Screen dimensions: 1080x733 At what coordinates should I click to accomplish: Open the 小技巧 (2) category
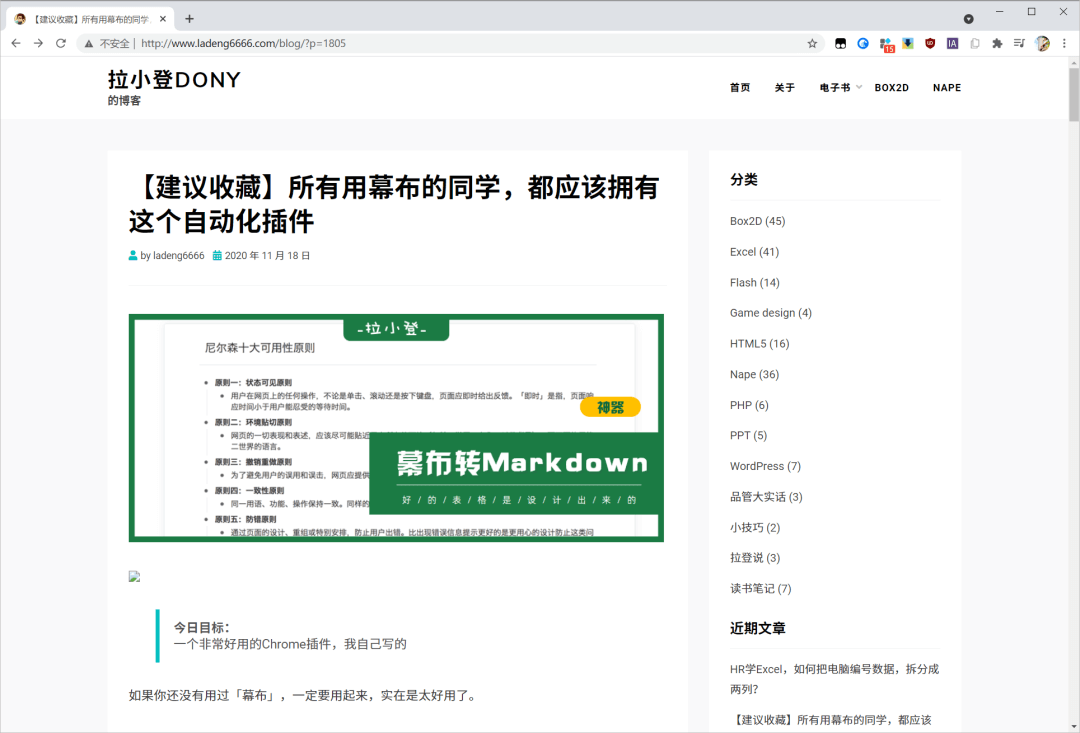(755, 528)
